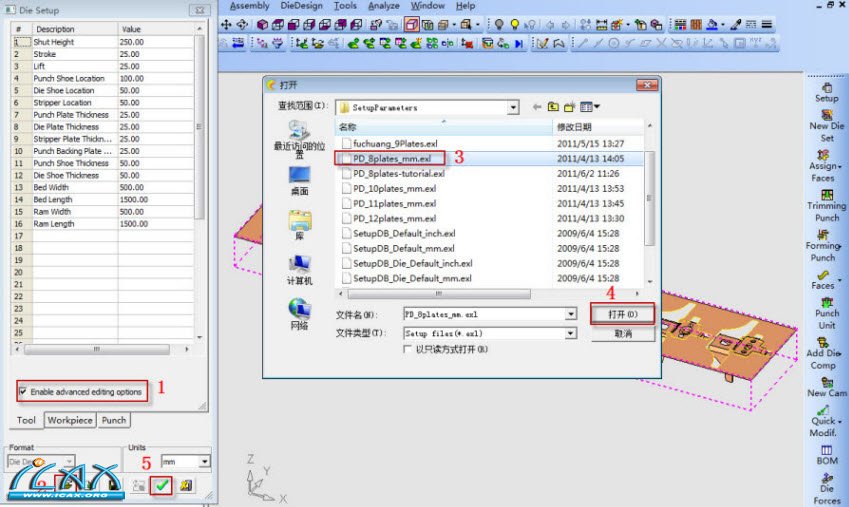This screenshot has width=849, height=507.
Task: Sort files by modified date header (修改日期)
Action: (598, 127)
